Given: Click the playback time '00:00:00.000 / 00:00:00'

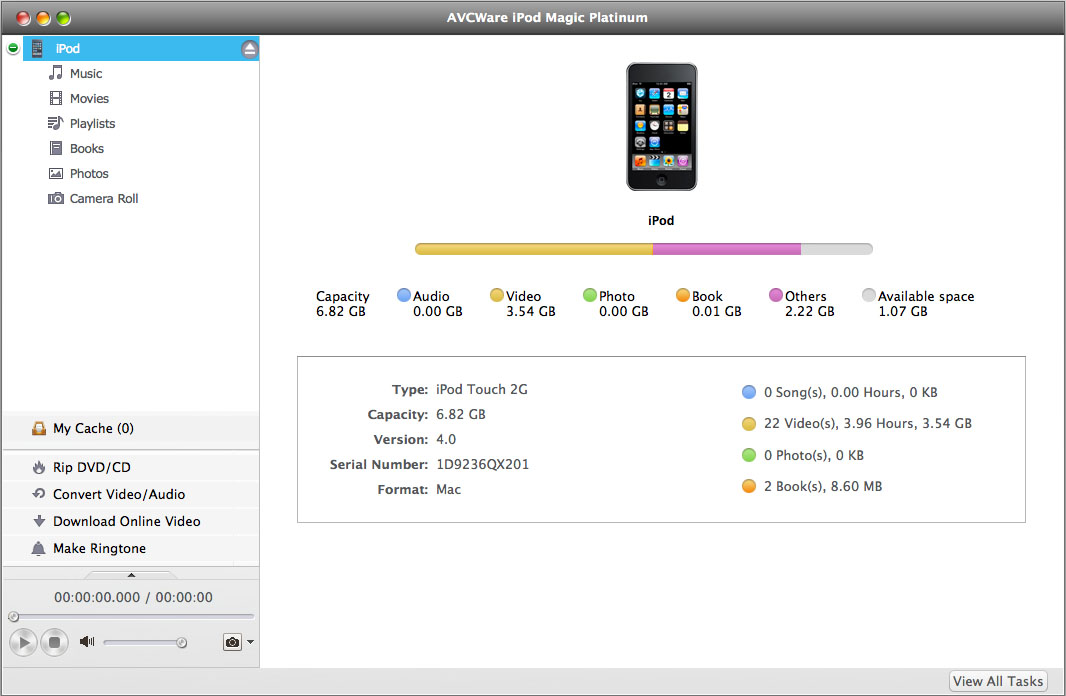Looking at the screenshot, I should [133, 597].
